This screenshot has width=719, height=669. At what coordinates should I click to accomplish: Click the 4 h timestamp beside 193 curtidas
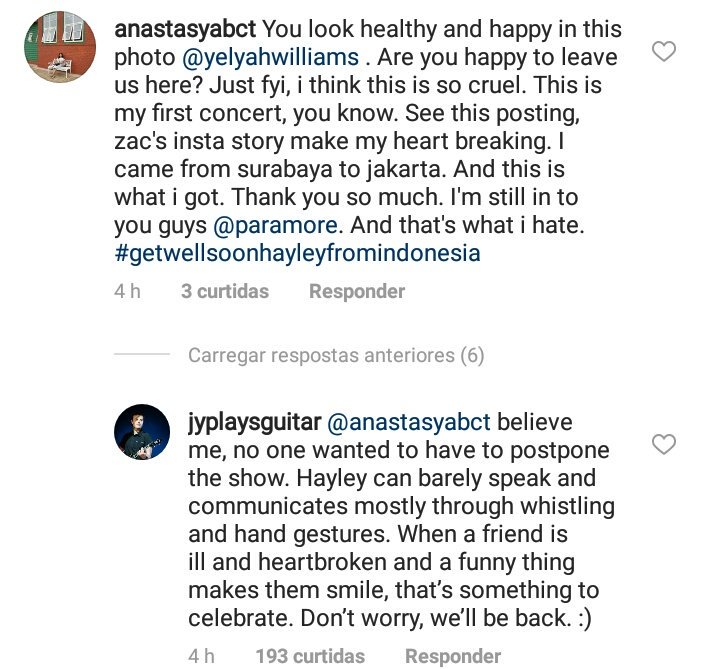point(202,657)
